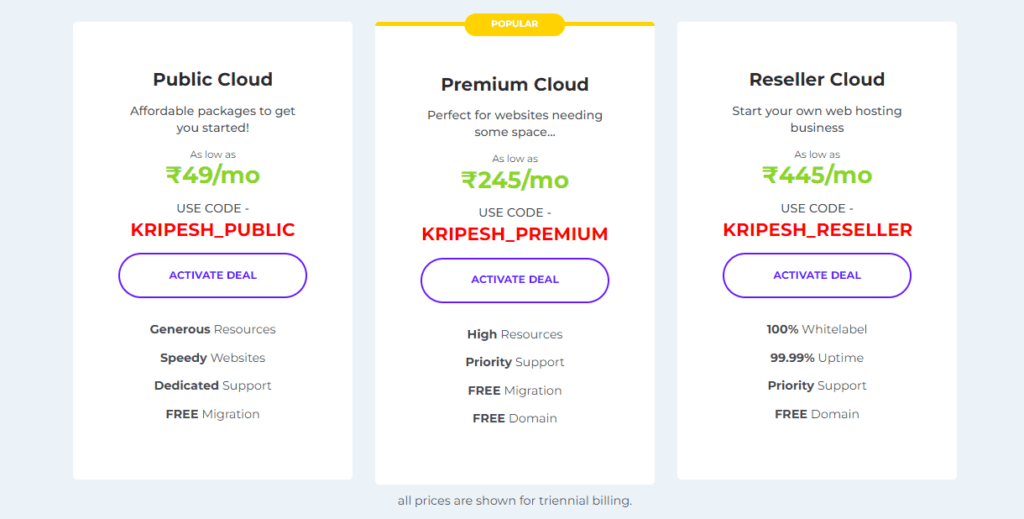Viewport: 1024px width, 519px height.
Task: Click the Dedicated Support feature
Action: pos(213,386)
